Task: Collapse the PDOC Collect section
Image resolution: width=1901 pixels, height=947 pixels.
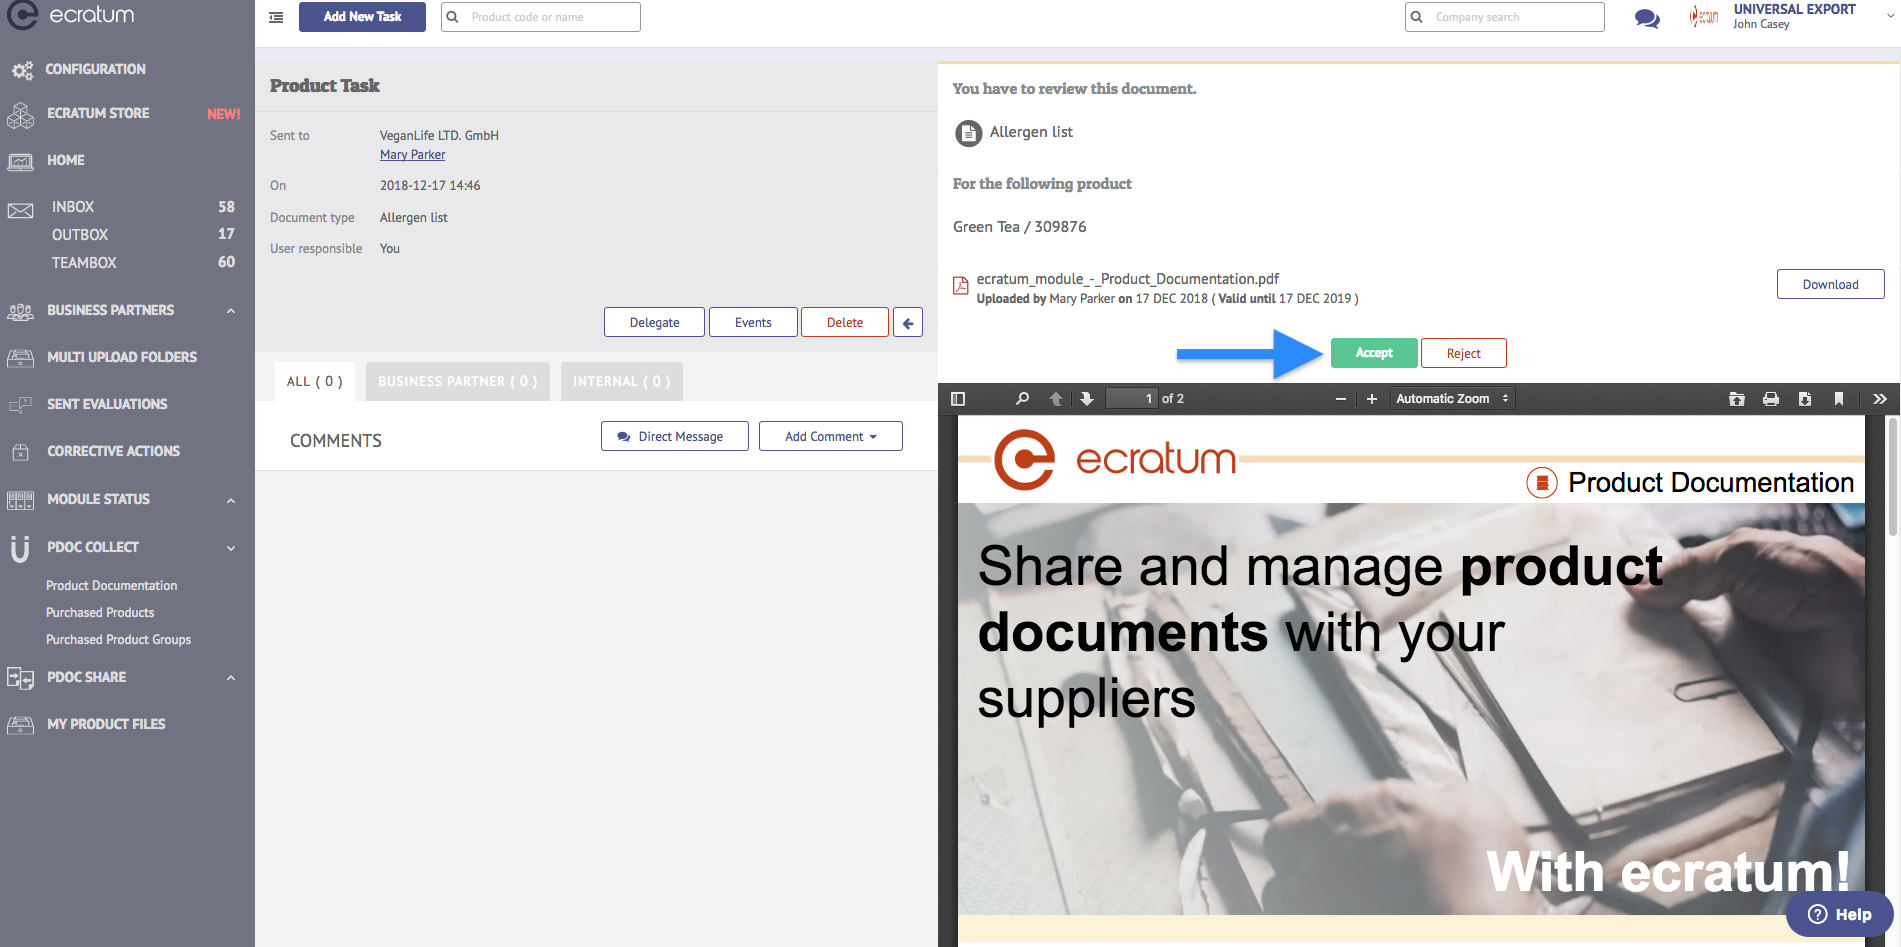Action: [x=231, y=548]
